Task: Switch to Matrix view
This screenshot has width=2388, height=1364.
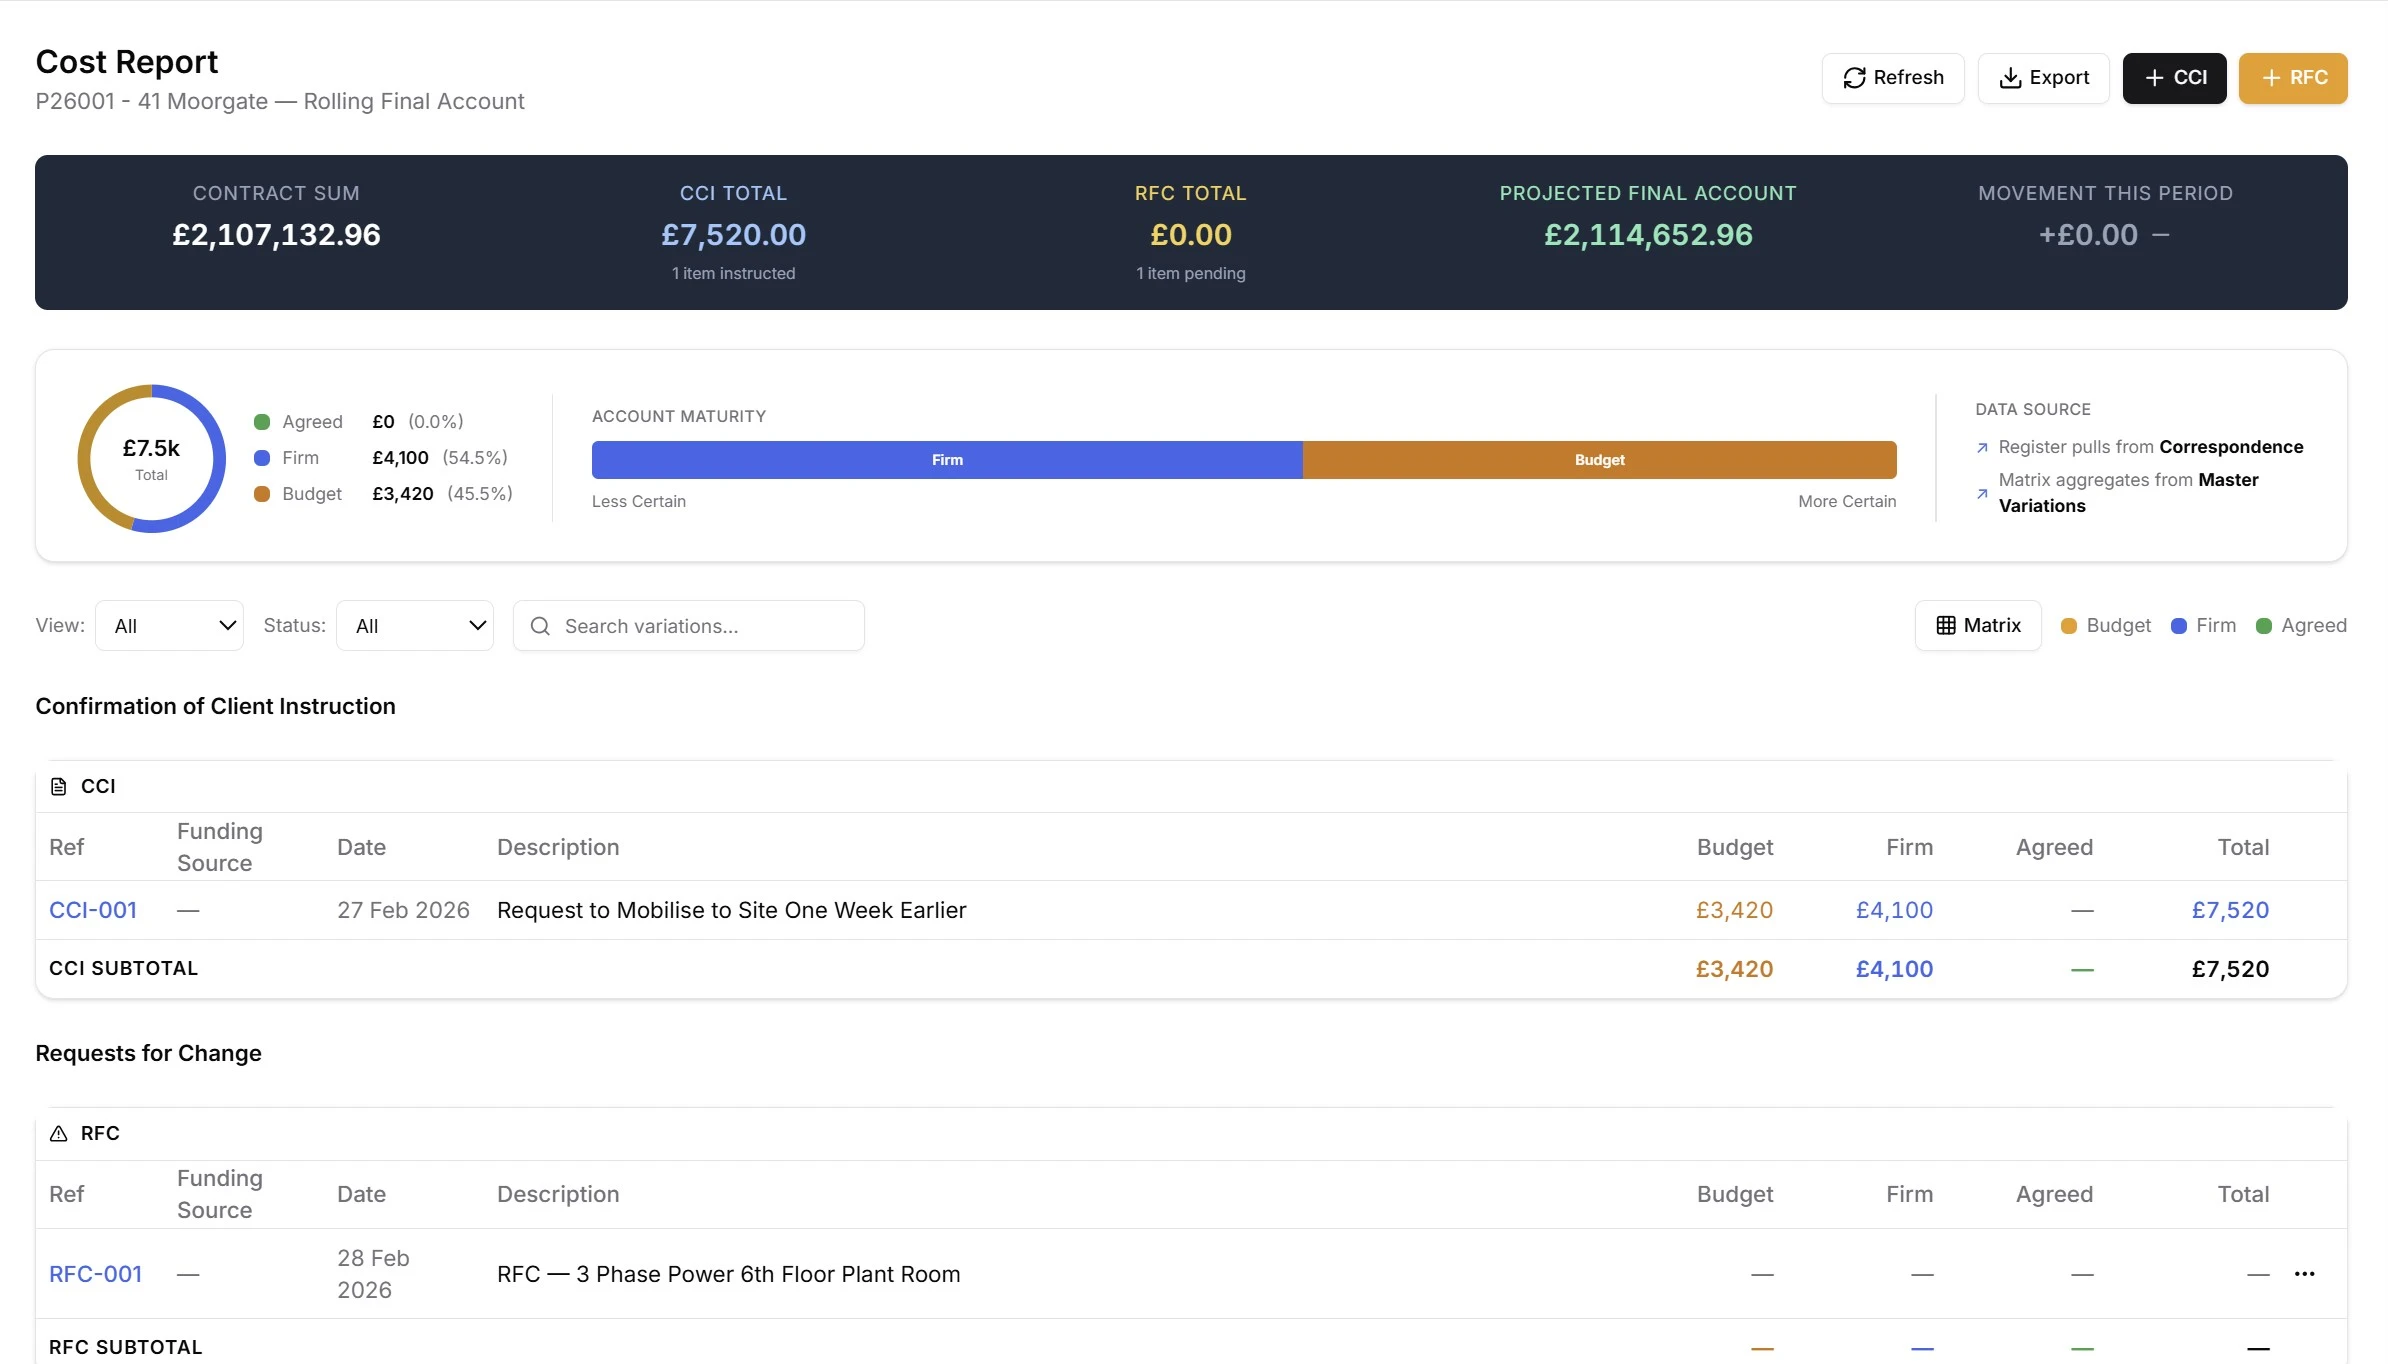Action: [x=1978, y=624]
